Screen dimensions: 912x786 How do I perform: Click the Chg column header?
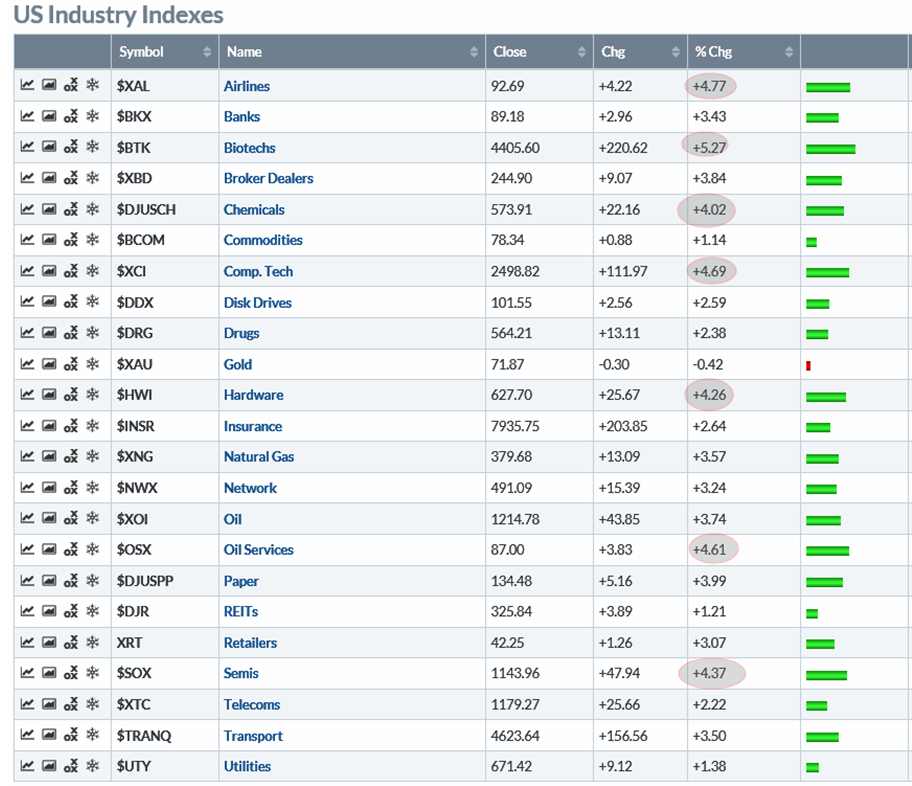pos(613,52)
